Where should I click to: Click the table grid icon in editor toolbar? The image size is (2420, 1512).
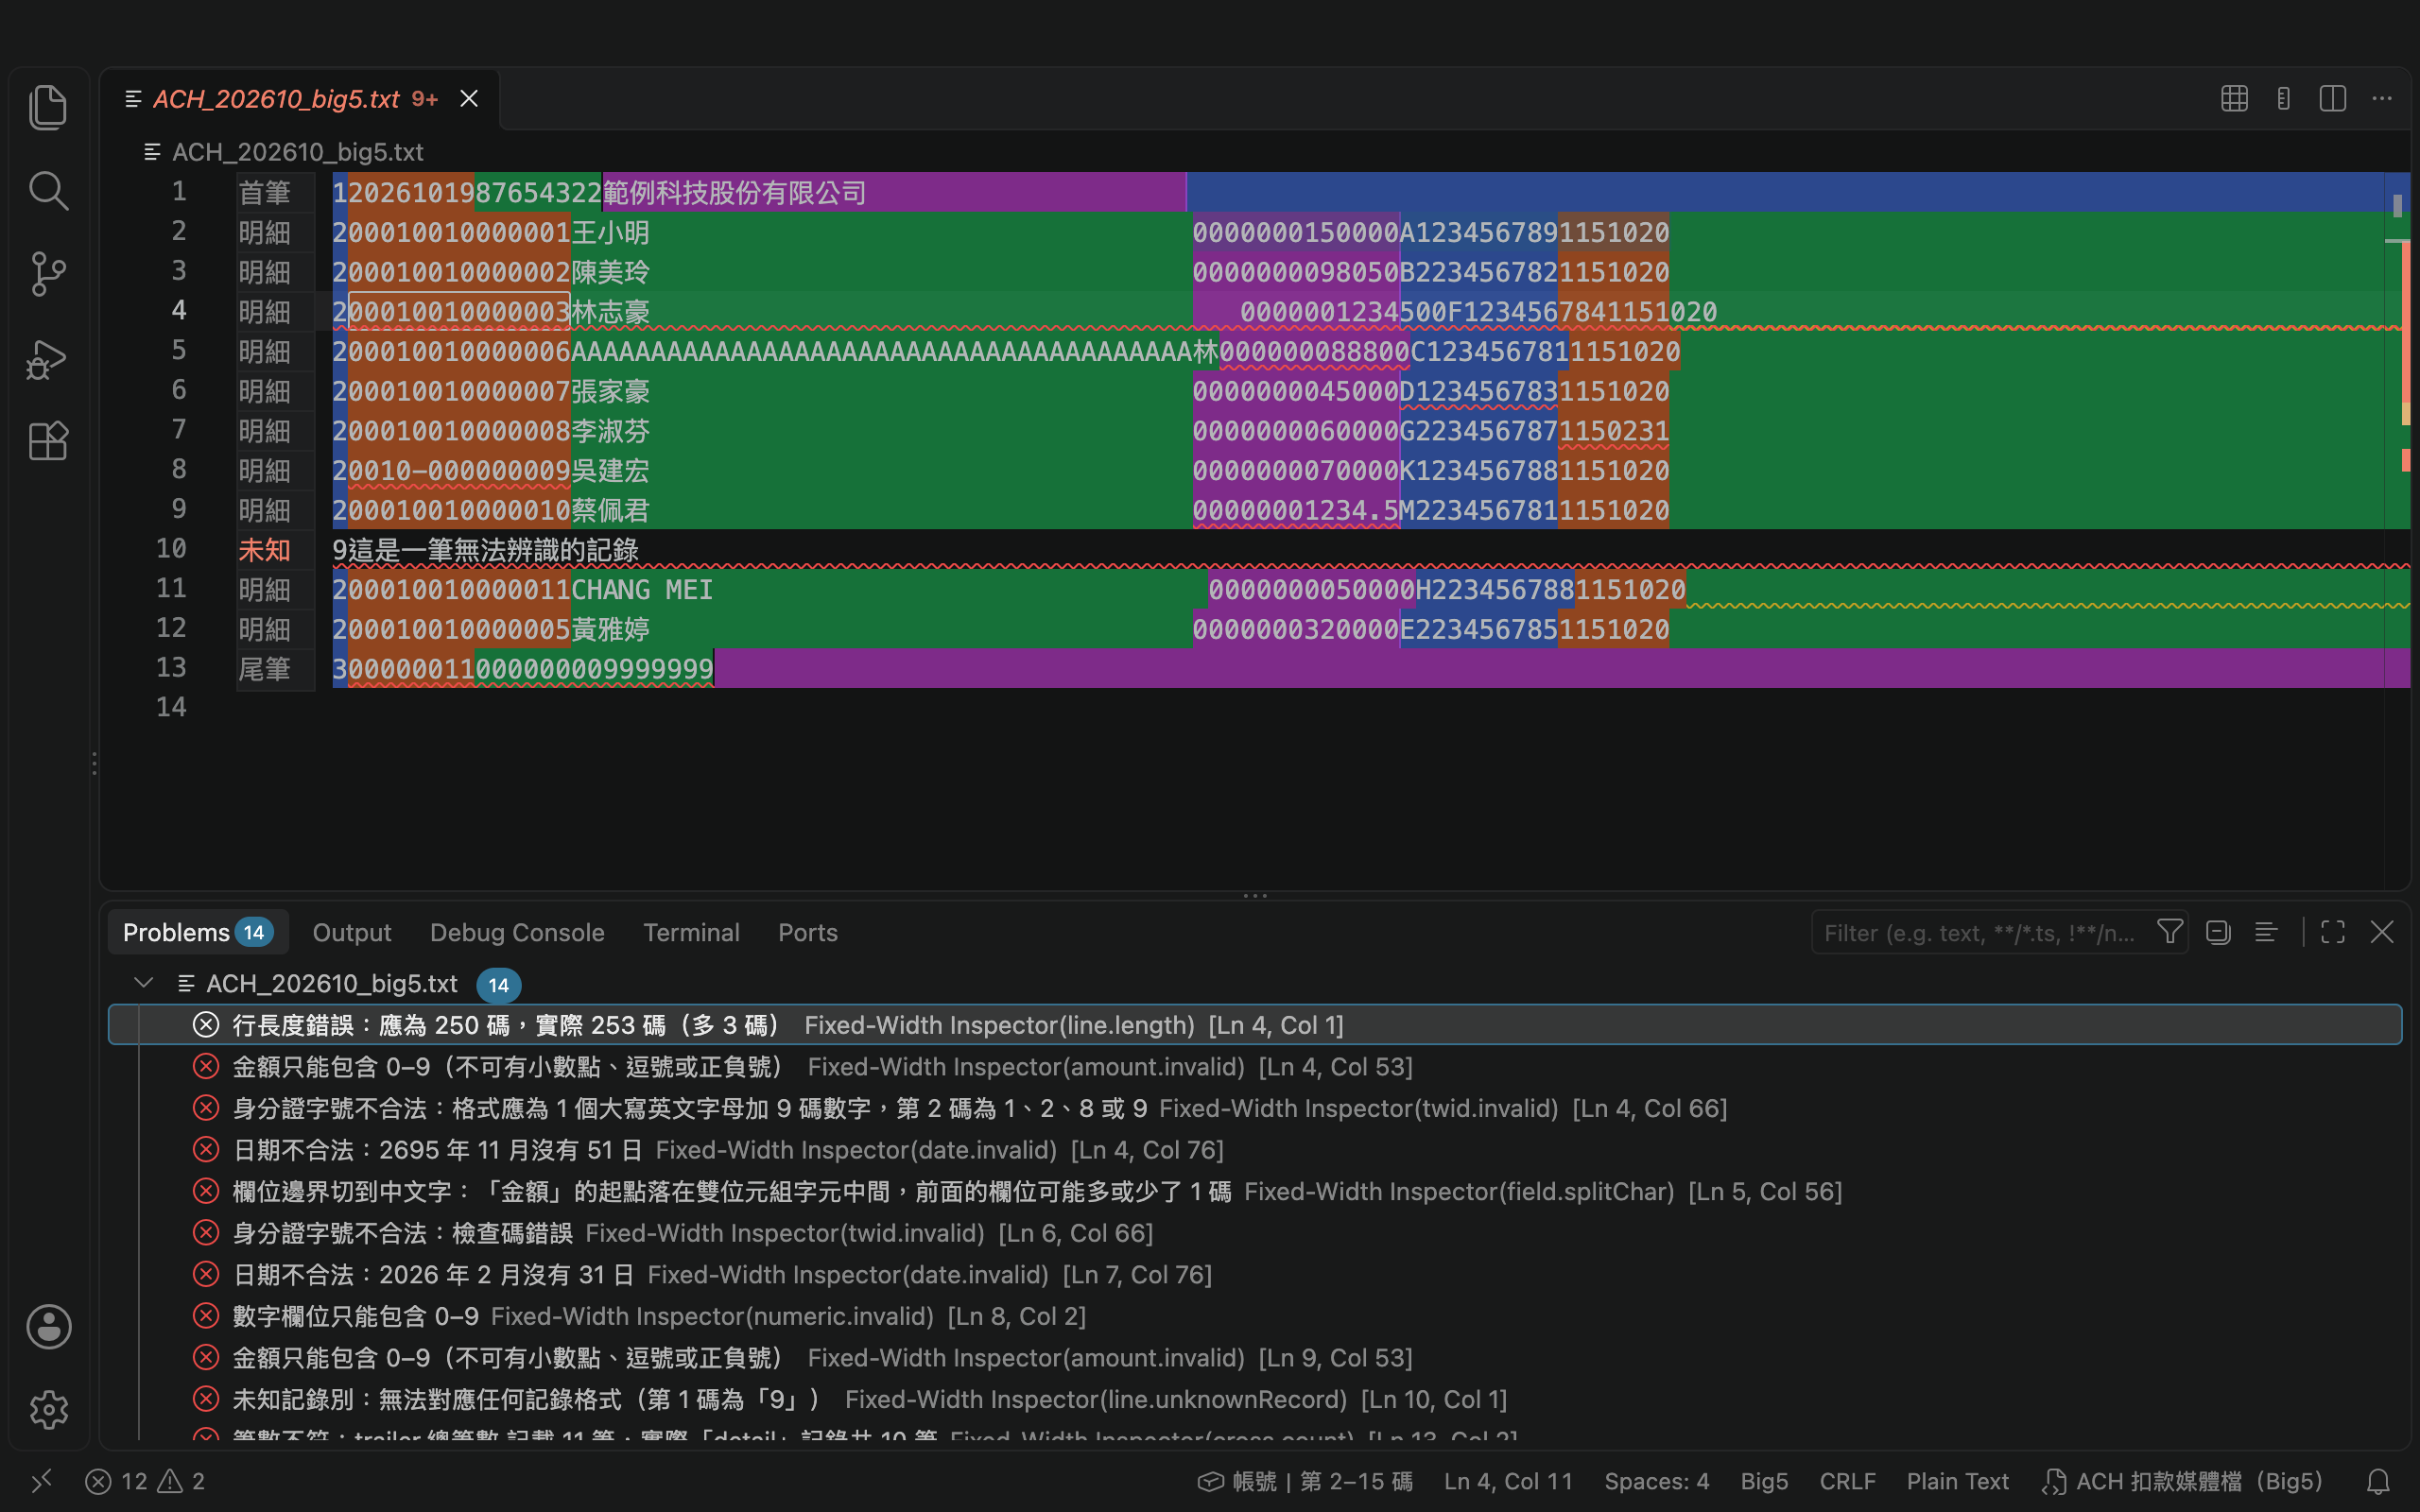pos(2234,99)
